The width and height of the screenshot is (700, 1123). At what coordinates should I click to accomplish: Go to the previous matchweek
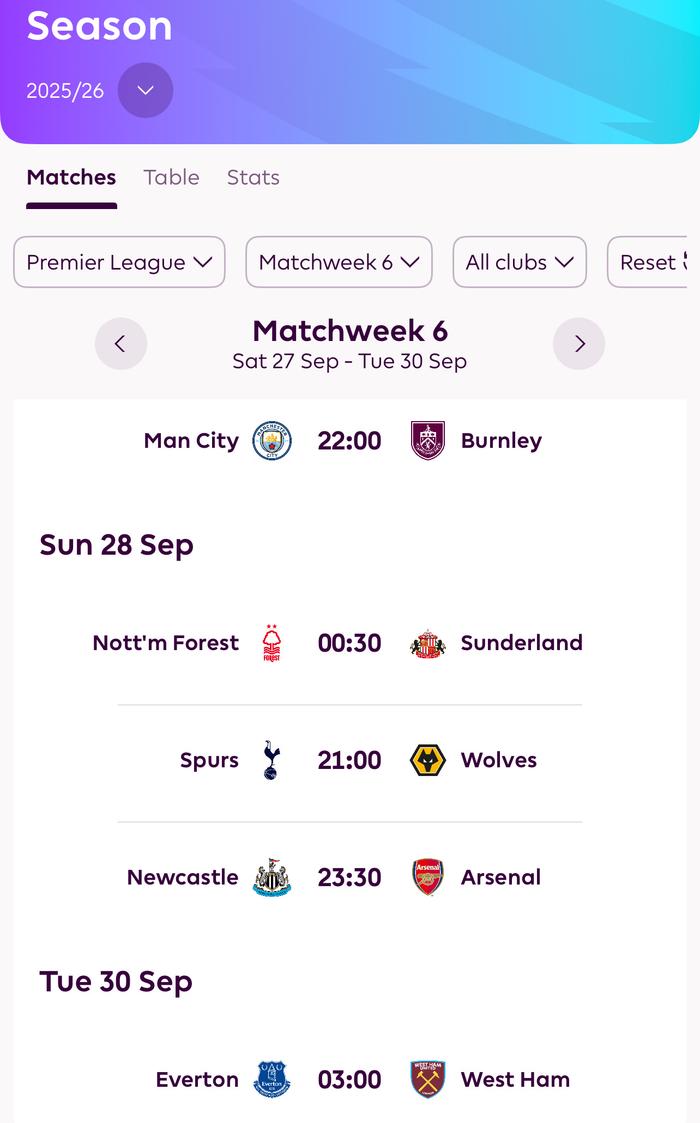[x=121, y=344]
